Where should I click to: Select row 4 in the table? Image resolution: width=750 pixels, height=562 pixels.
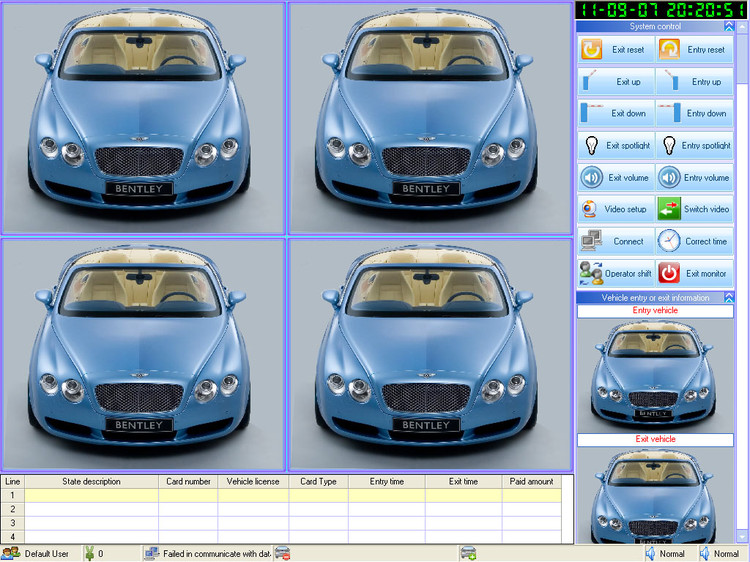tap(281, 537)
